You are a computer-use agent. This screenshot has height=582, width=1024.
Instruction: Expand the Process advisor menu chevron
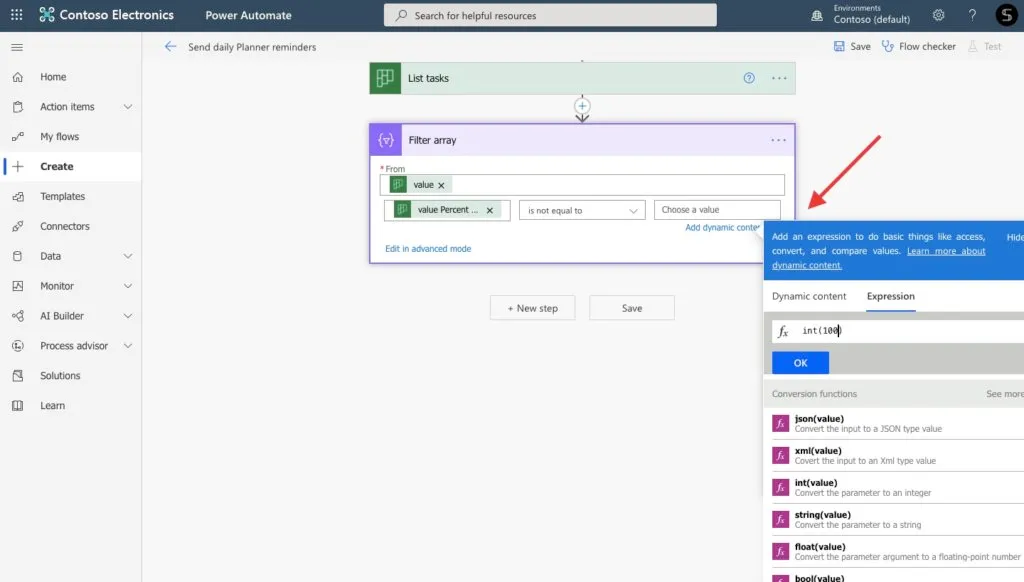click(x=128, y=346)
